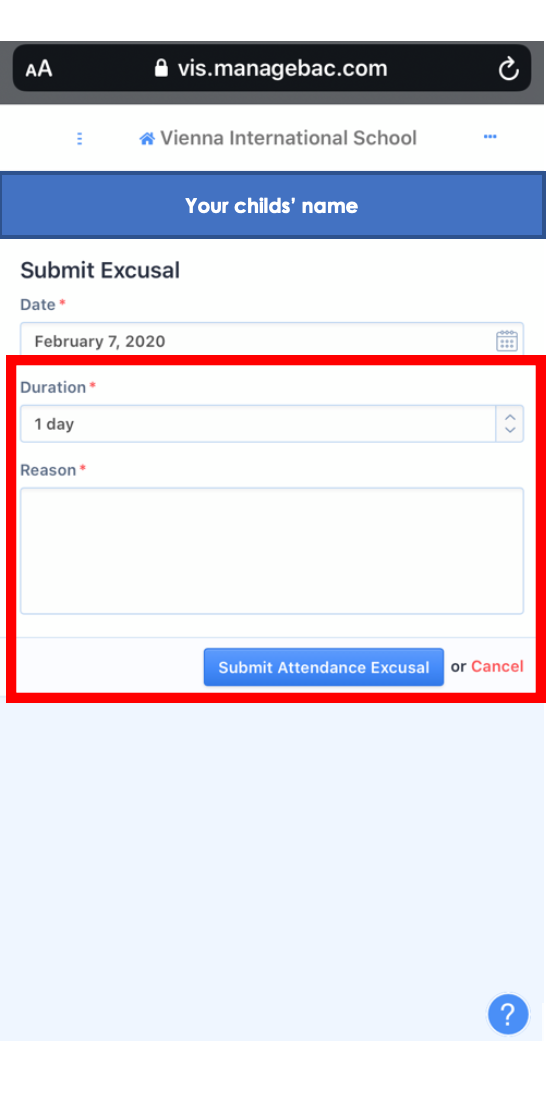This screenshot has width=556, height=1094.
Task: Select the Your childs' name banner
Action: click(271, 206)
